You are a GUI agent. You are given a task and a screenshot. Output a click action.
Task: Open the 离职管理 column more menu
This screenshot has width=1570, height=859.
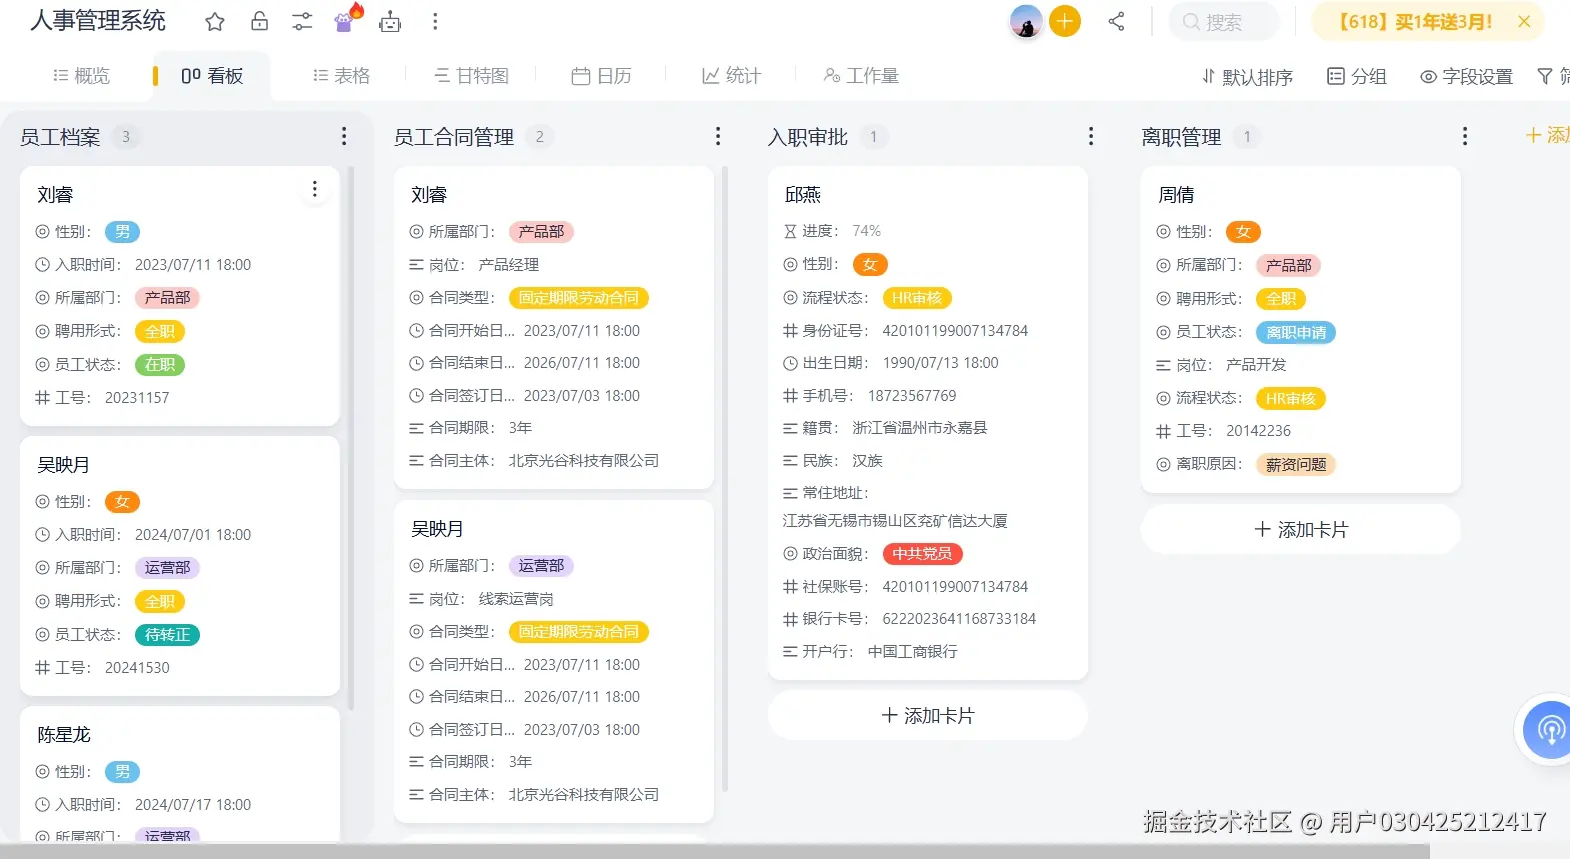click(x=1465, y=136)
